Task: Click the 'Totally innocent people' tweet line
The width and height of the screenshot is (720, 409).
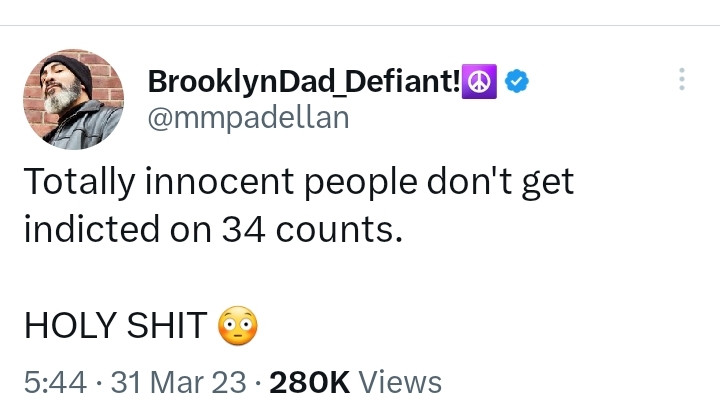Action: click(299, 182)
